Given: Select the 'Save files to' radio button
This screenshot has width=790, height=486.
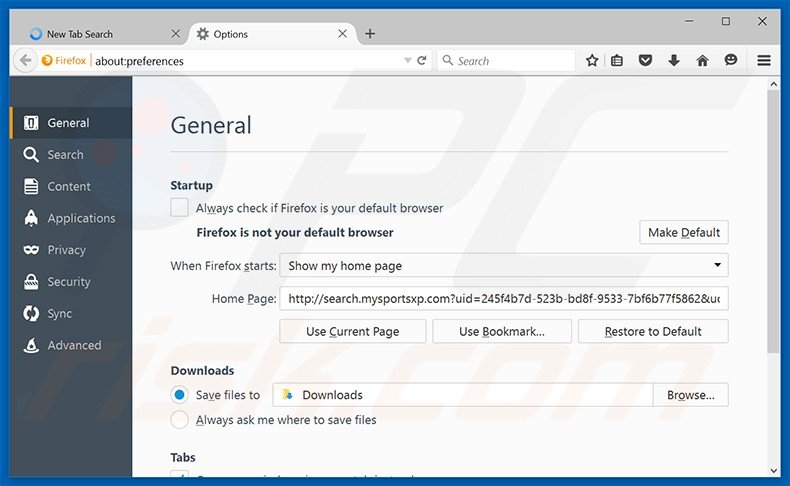Looking at the screenshot, I should 179,395.
